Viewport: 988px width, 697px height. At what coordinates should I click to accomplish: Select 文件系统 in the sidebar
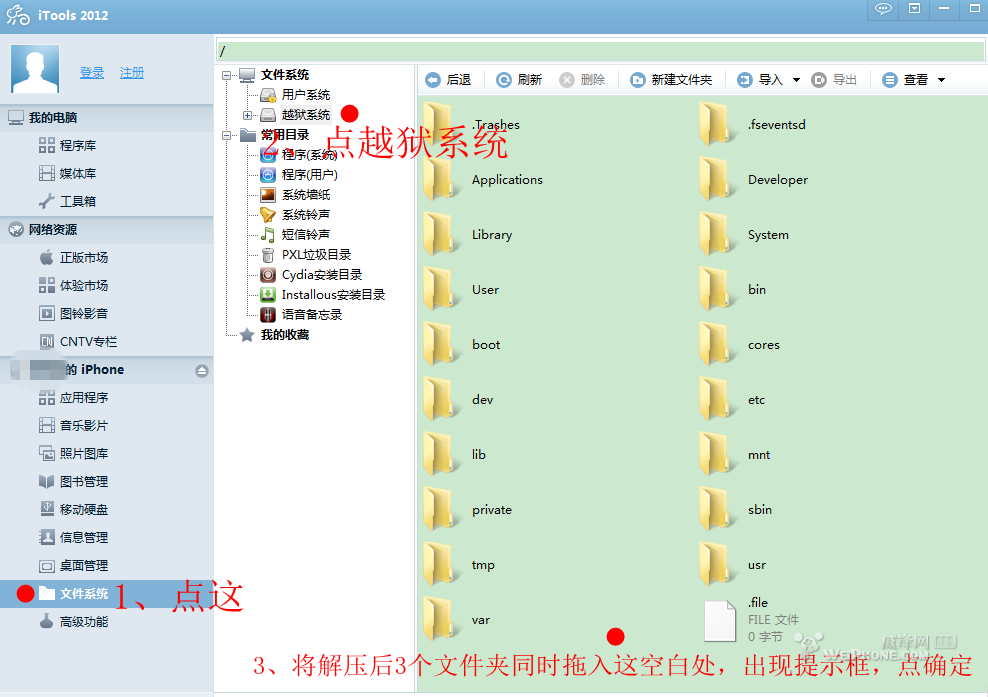[x=106, y=594]
